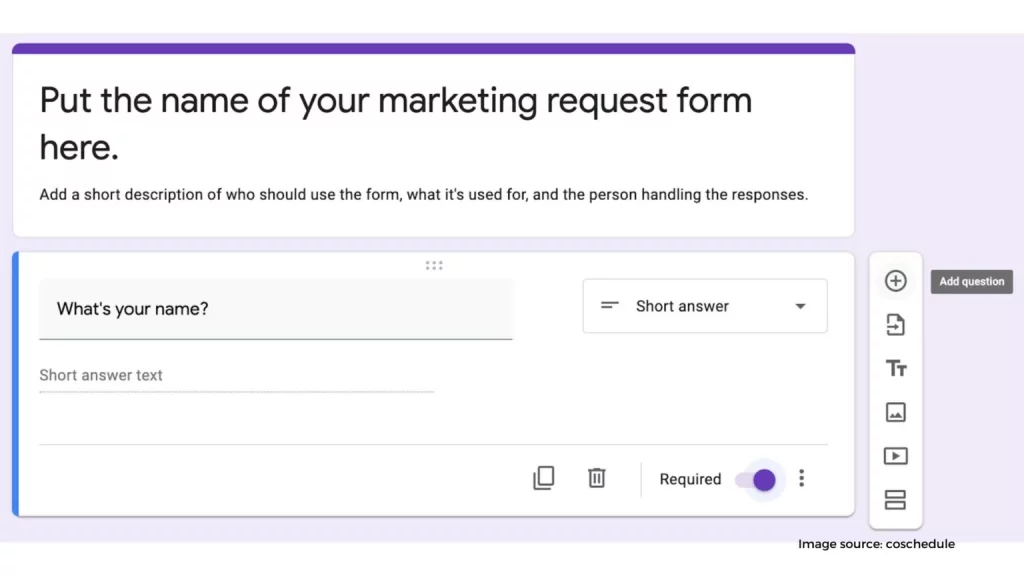This screenshot has width=1024, height=576.
Task: Delete the question using the trash icon
Action: click(x=596, y=478)
